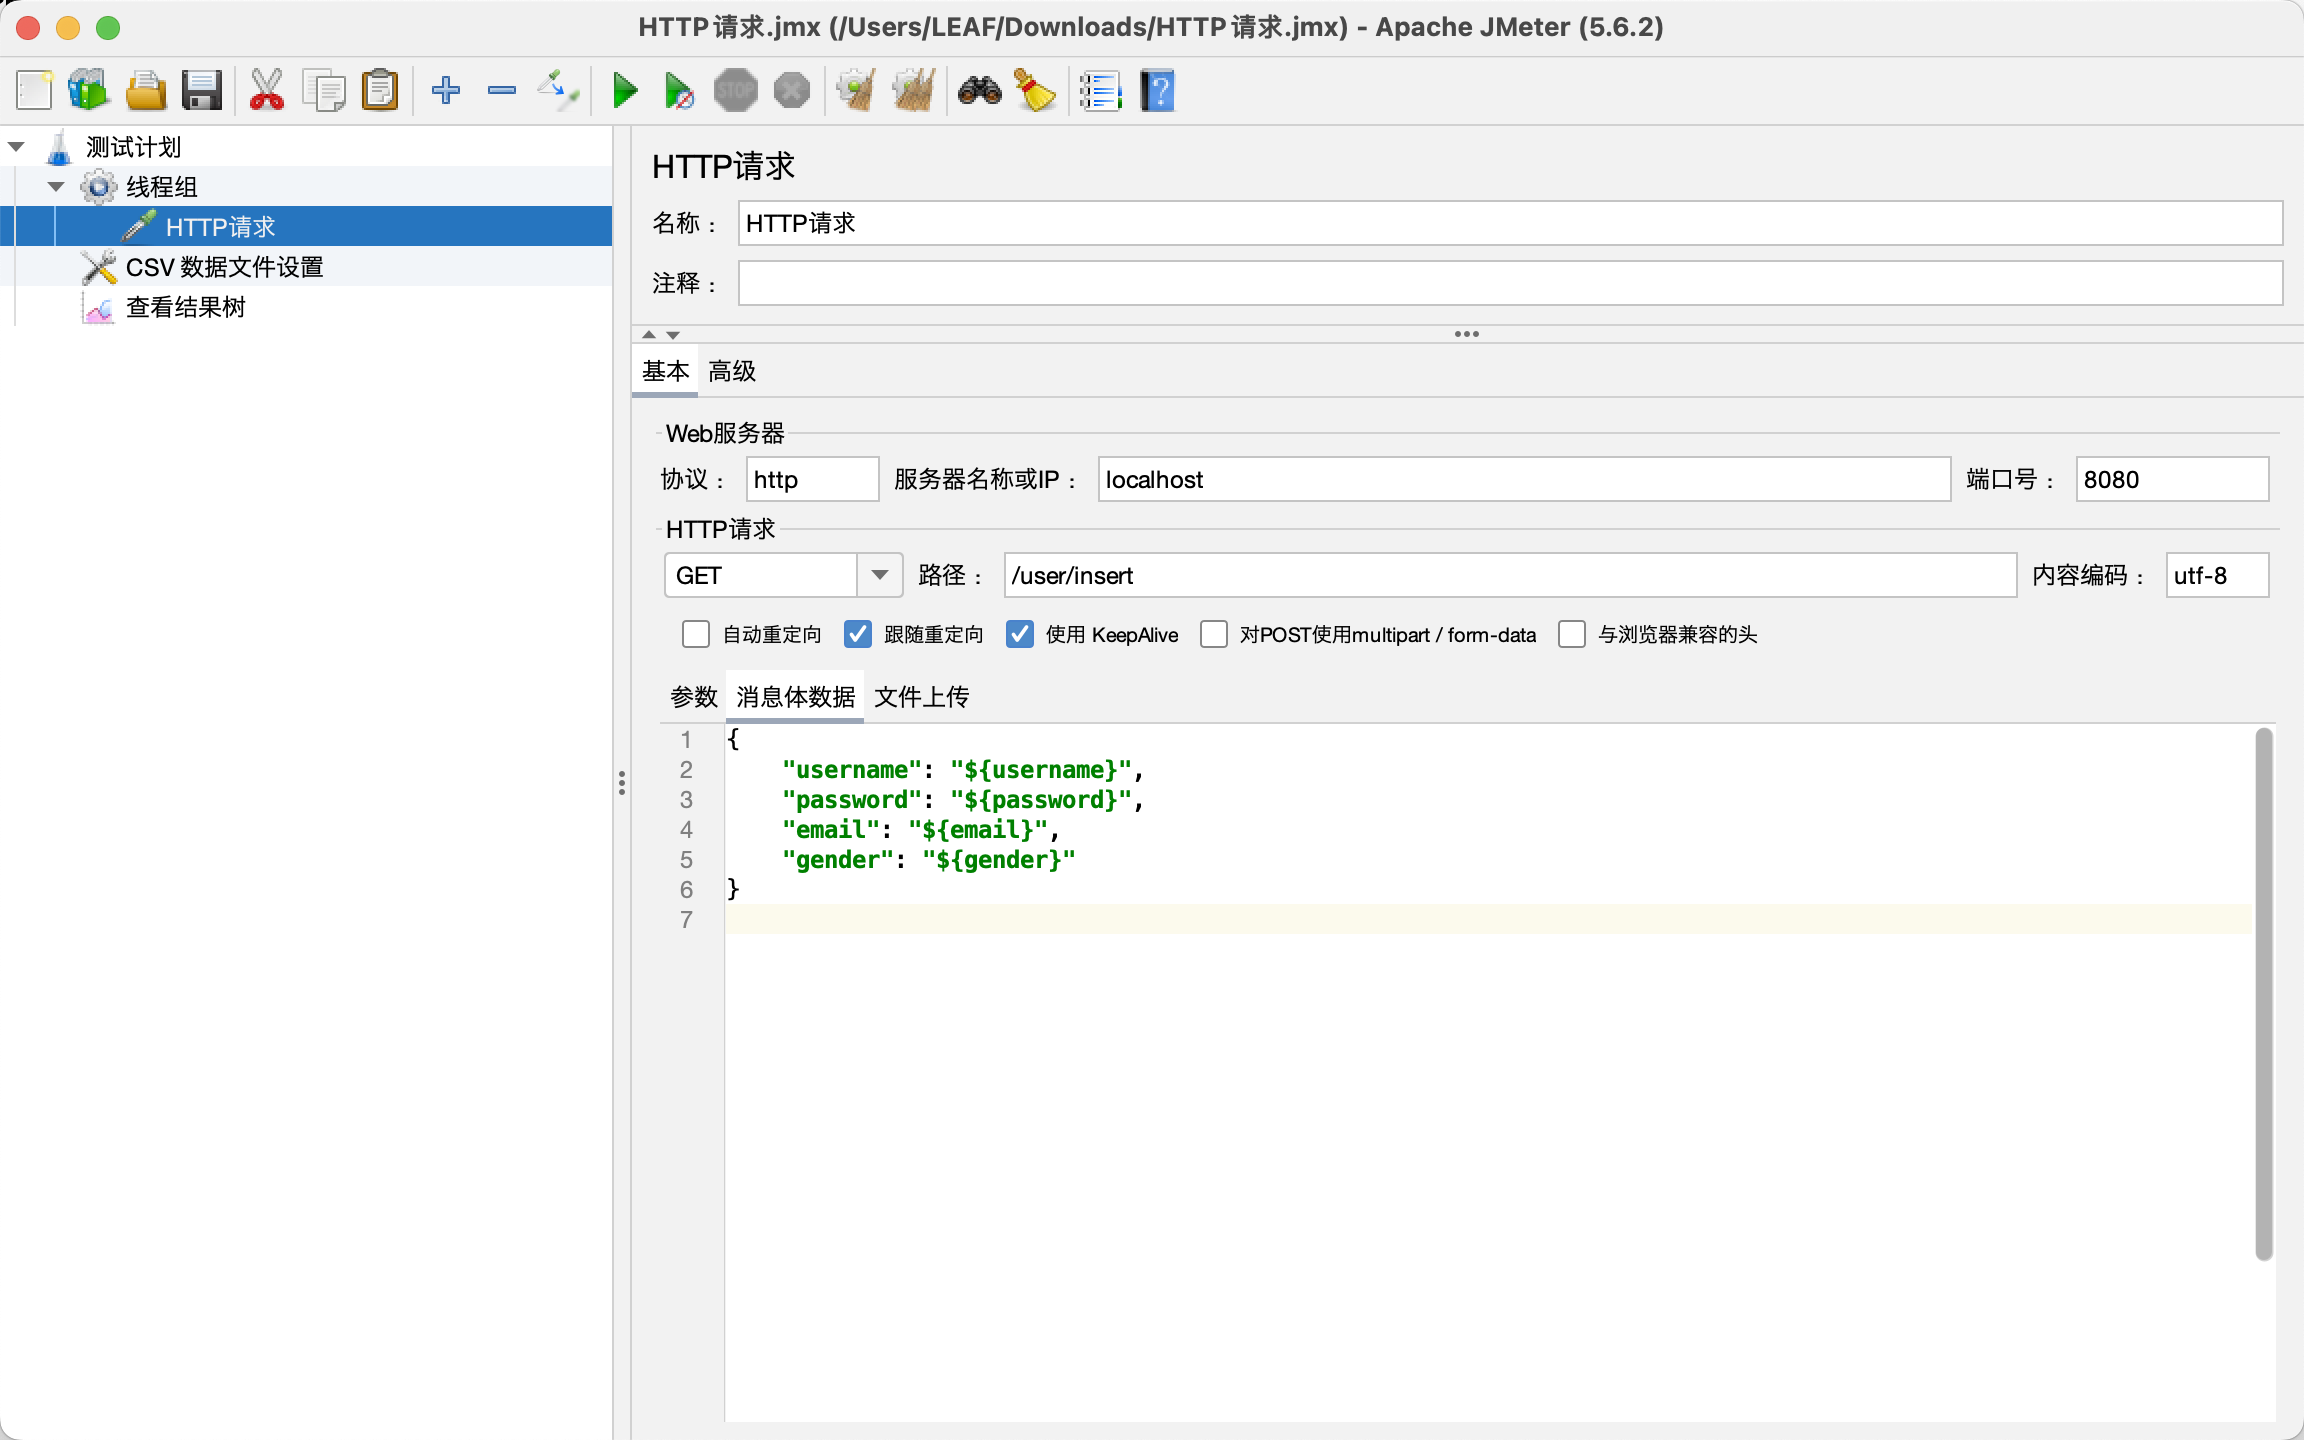Open the 参数 tab

[x=694, y=697]
